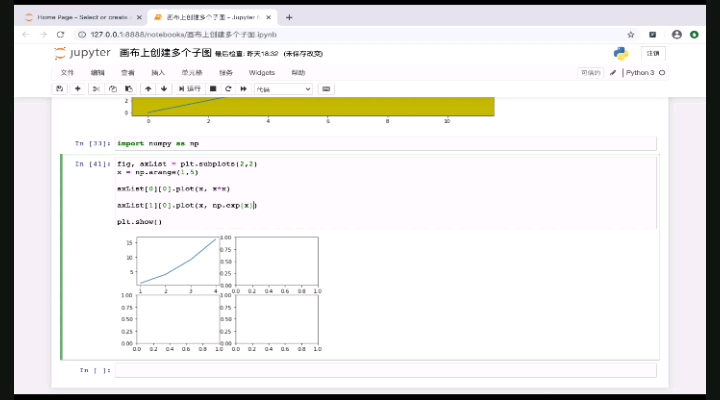This screenshot has height=400, width=720.
Task: Click the pencil edit mode icon
Action: point(613,73)
